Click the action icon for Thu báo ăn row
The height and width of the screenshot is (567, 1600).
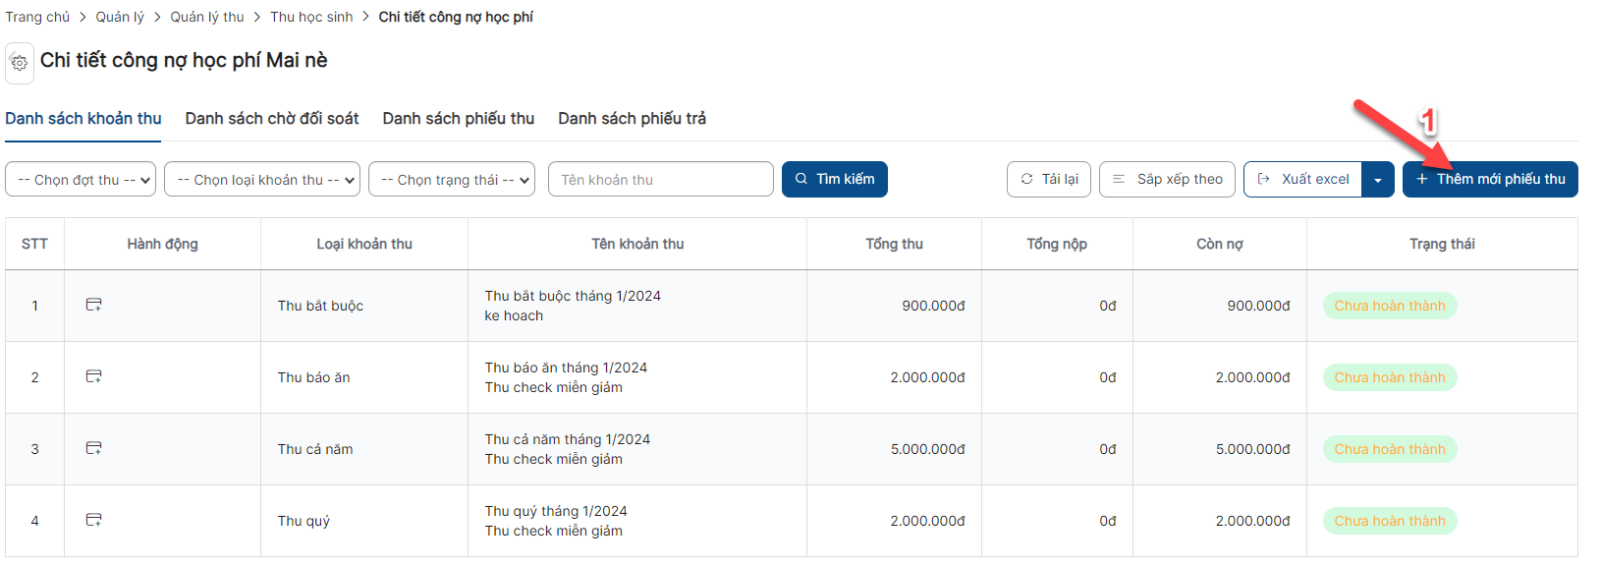[x=94, y=377]
